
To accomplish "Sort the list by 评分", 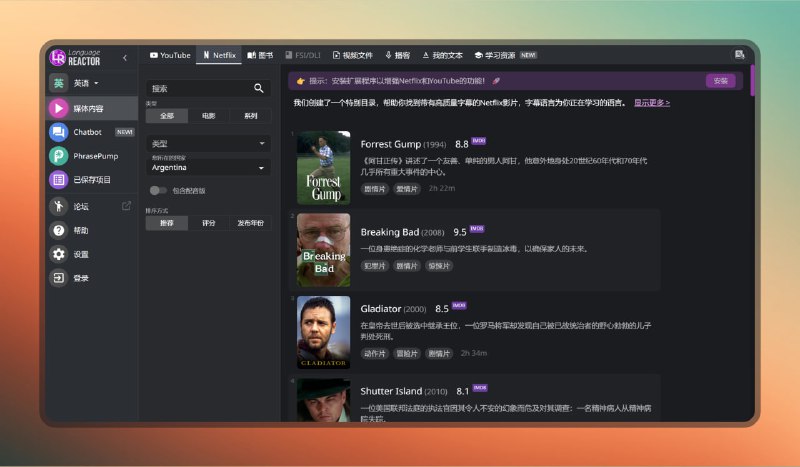I will [208, 223].
